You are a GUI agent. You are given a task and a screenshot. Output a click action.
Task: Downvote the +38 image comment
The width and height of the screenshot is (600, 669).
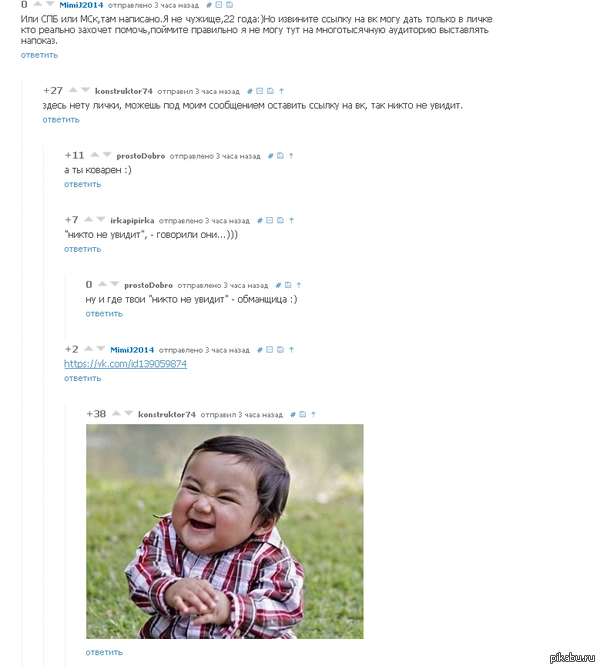128,413
